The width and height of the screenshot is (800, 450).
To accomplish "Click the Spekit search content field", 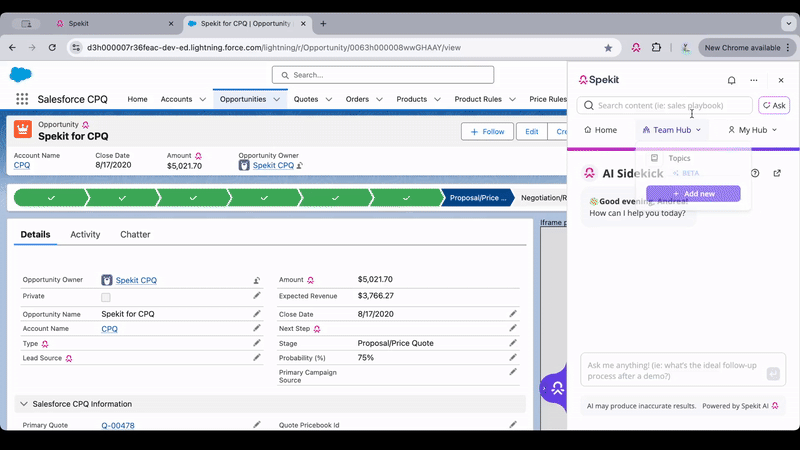I will (x=664, y=106).
